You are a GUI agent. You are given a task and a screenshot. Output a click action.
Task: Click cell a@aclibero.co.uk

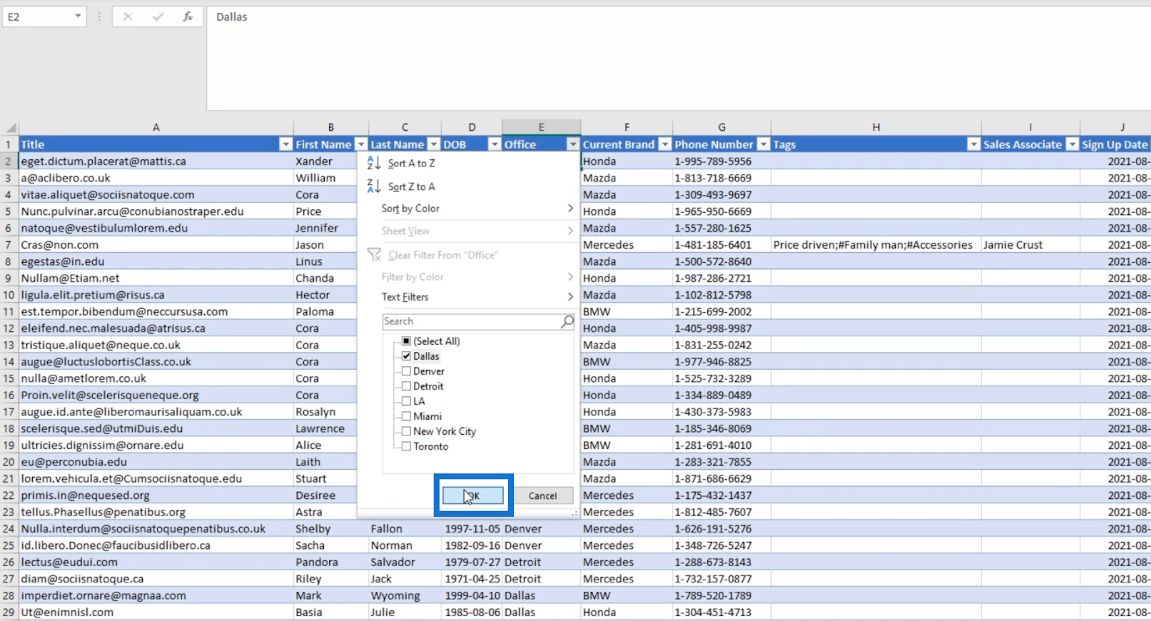click(x=156, y=178)
